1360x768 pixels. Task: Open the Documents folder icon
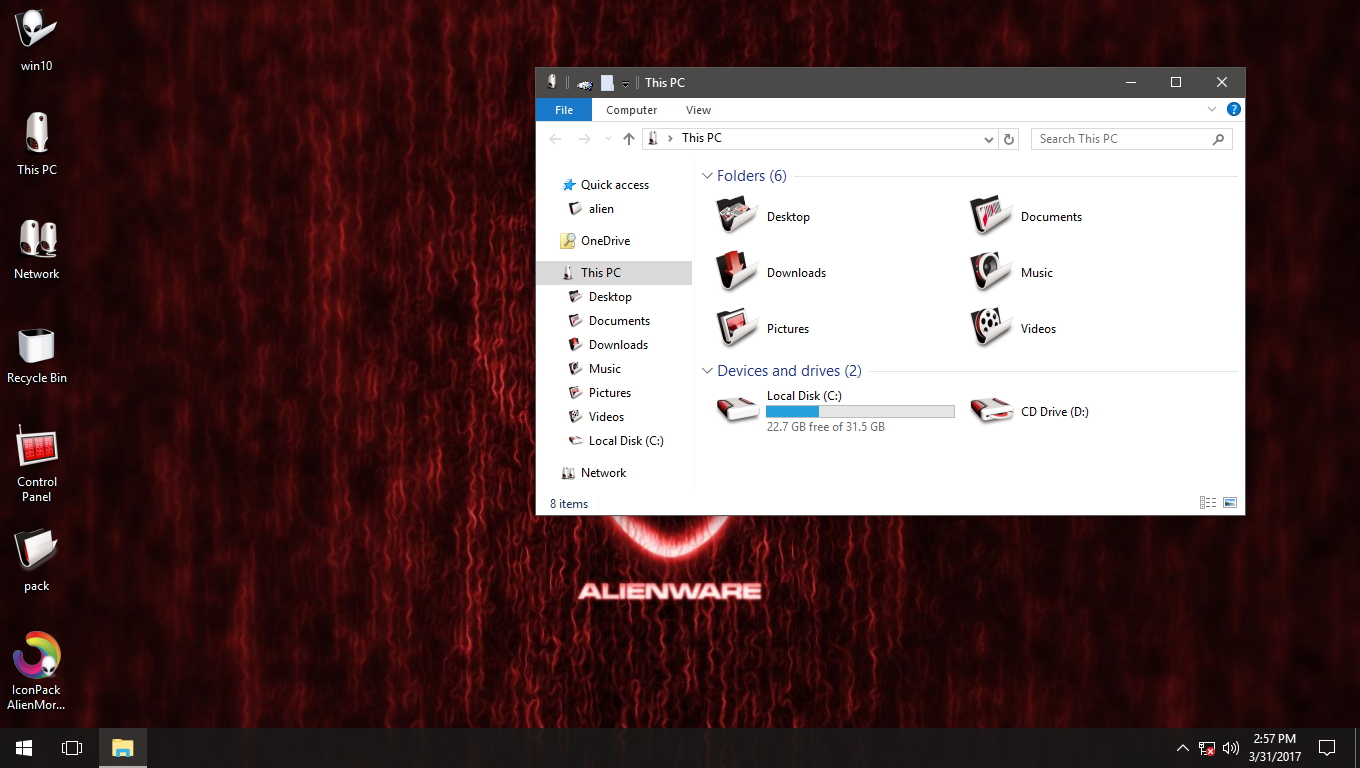click(990, 216)
